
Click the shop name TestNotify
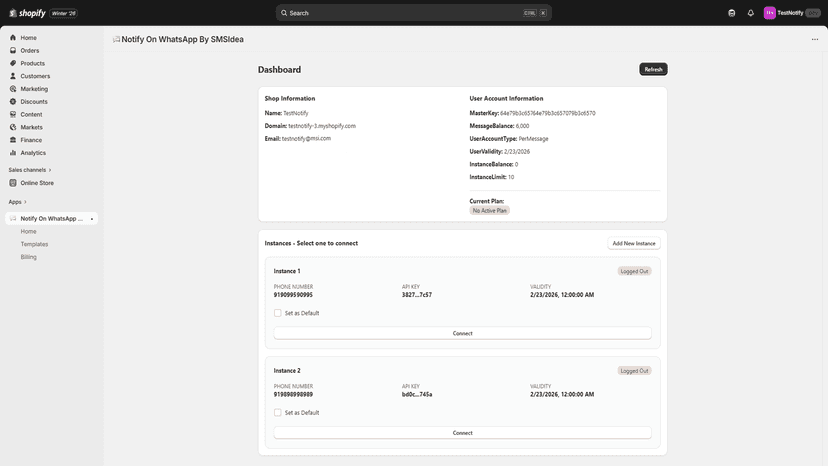tap(296, 113)
